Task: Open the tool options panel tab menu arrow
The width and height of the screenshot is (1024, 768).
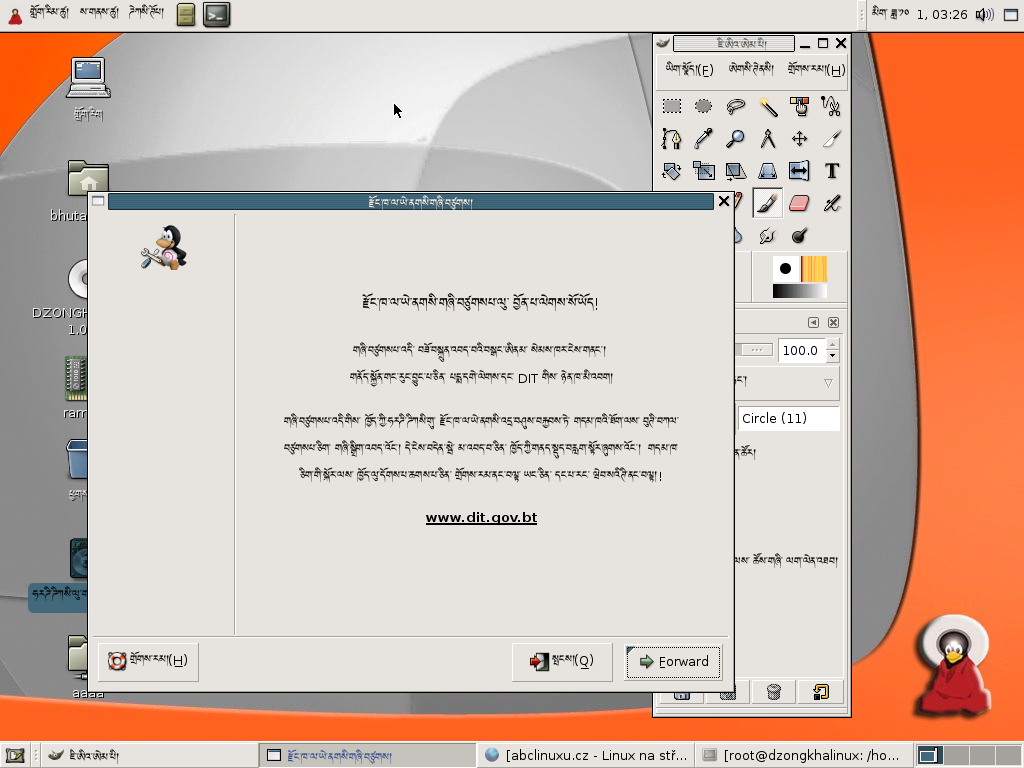Action: [x=813, y=323]
